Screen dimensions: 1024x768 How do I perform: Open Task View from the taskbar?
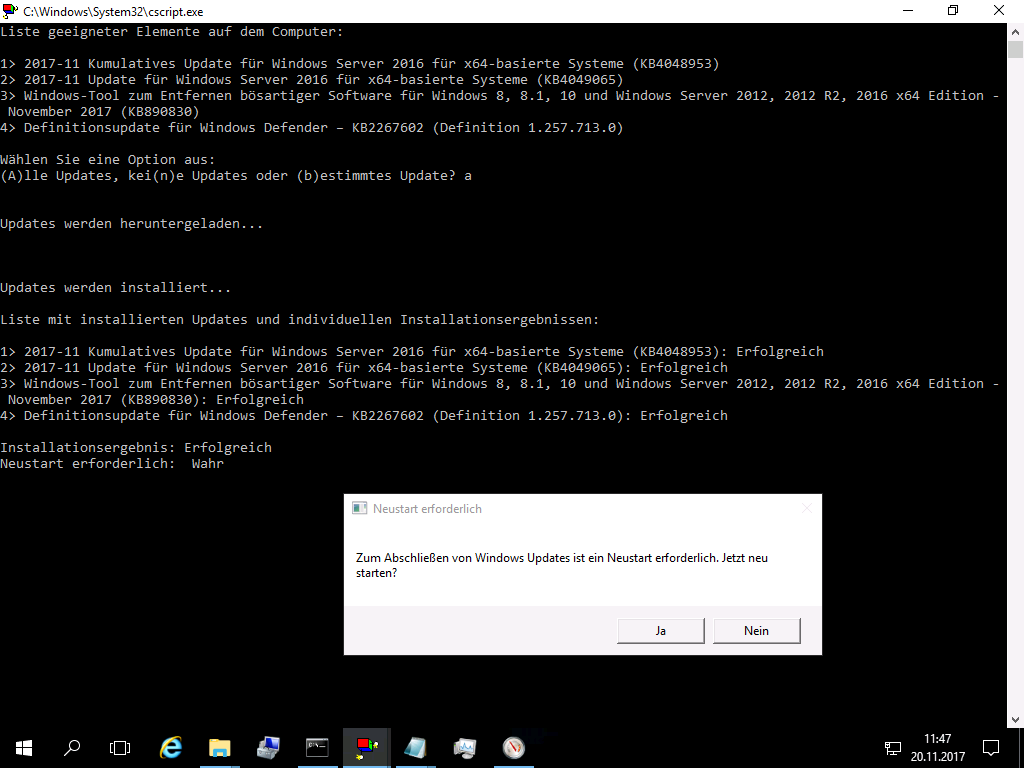pos(120,747)
